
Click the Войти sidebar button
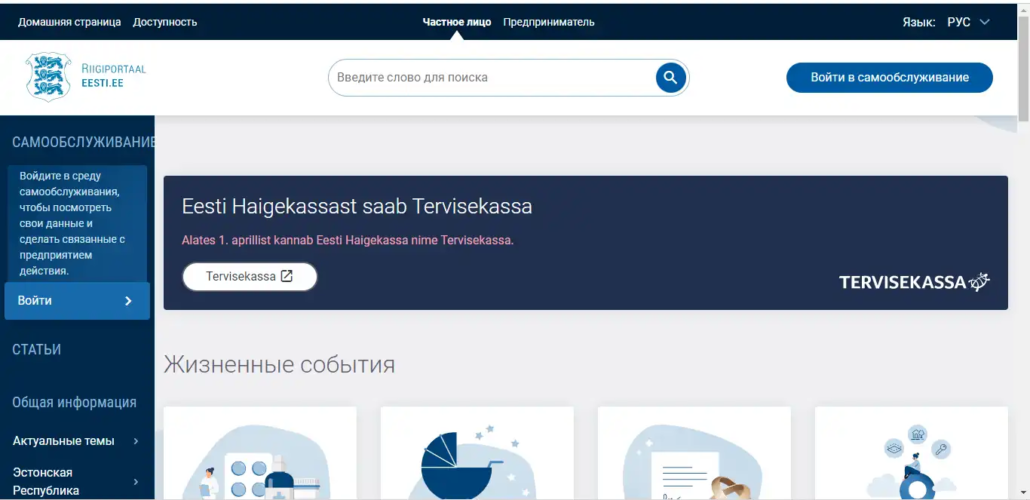[x=77, y=301]
